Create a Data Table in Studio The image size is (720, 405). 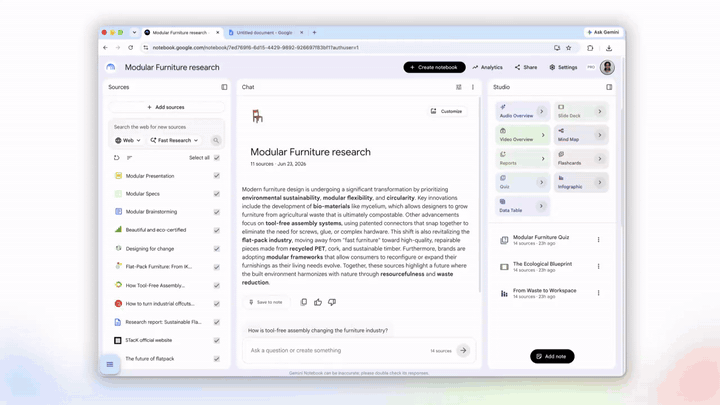pos(523,206)
